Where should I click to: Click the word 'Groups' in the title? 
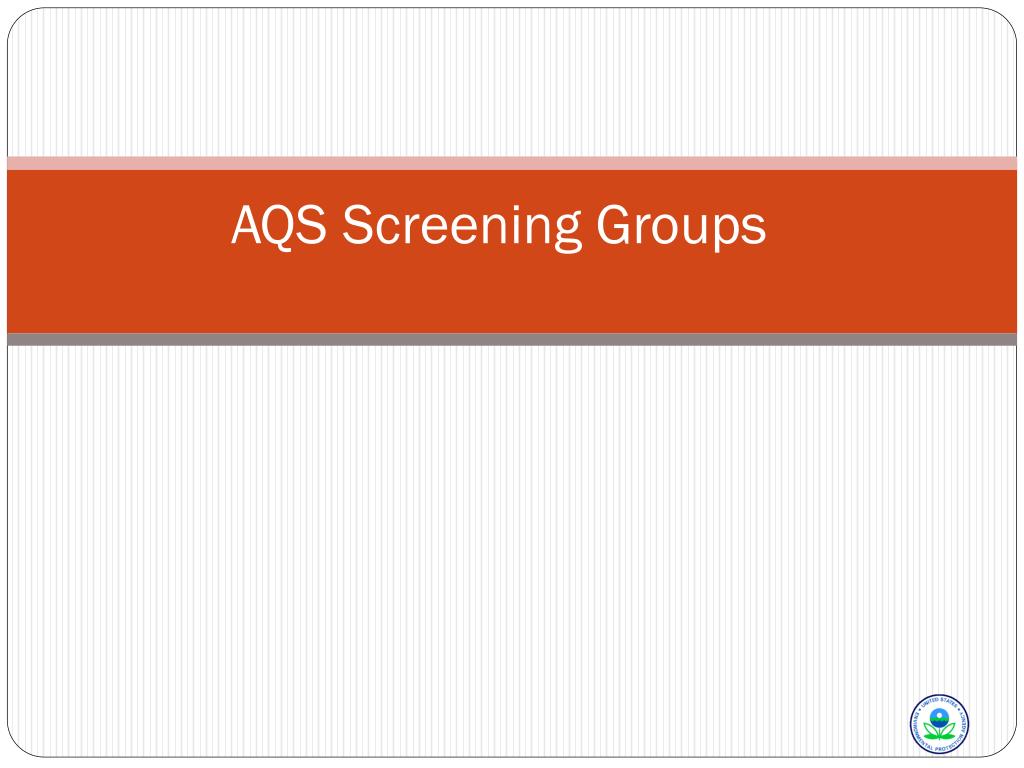tap(681, 227)
